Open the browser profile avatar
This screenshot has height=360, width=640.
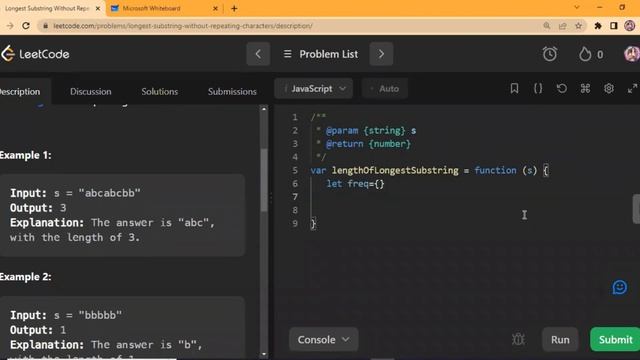coord(630,26)
